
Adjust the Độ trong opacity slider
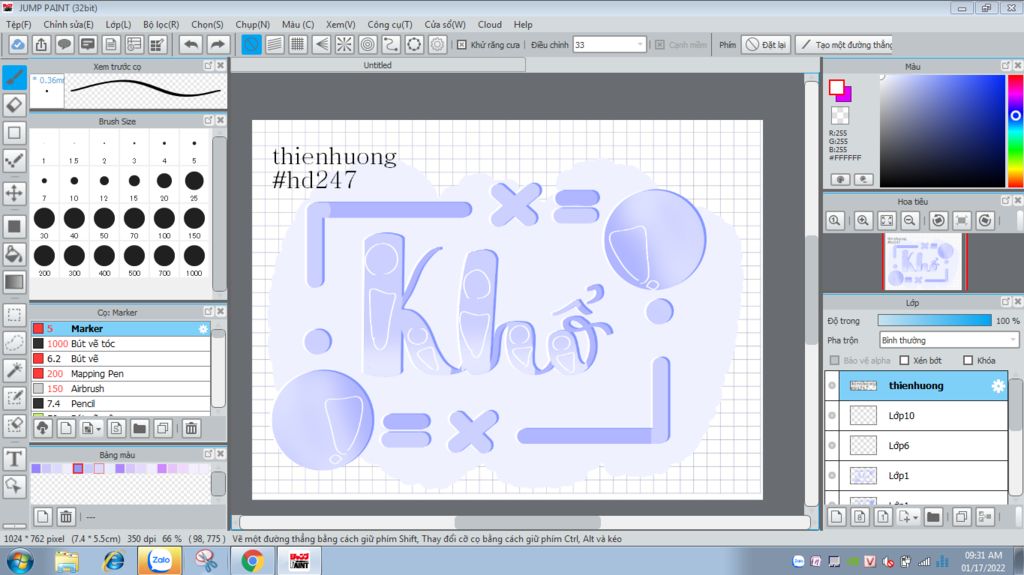(x=935, y=320)
